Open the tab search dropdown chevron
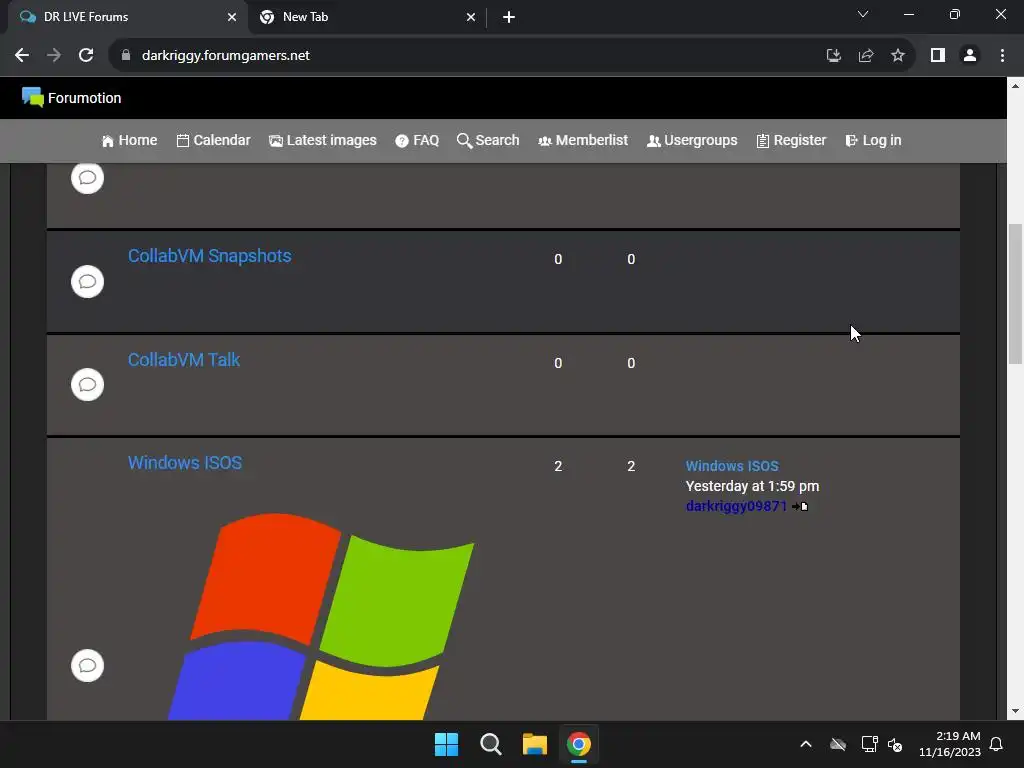 pyautogui.click(x=863, y=14)
